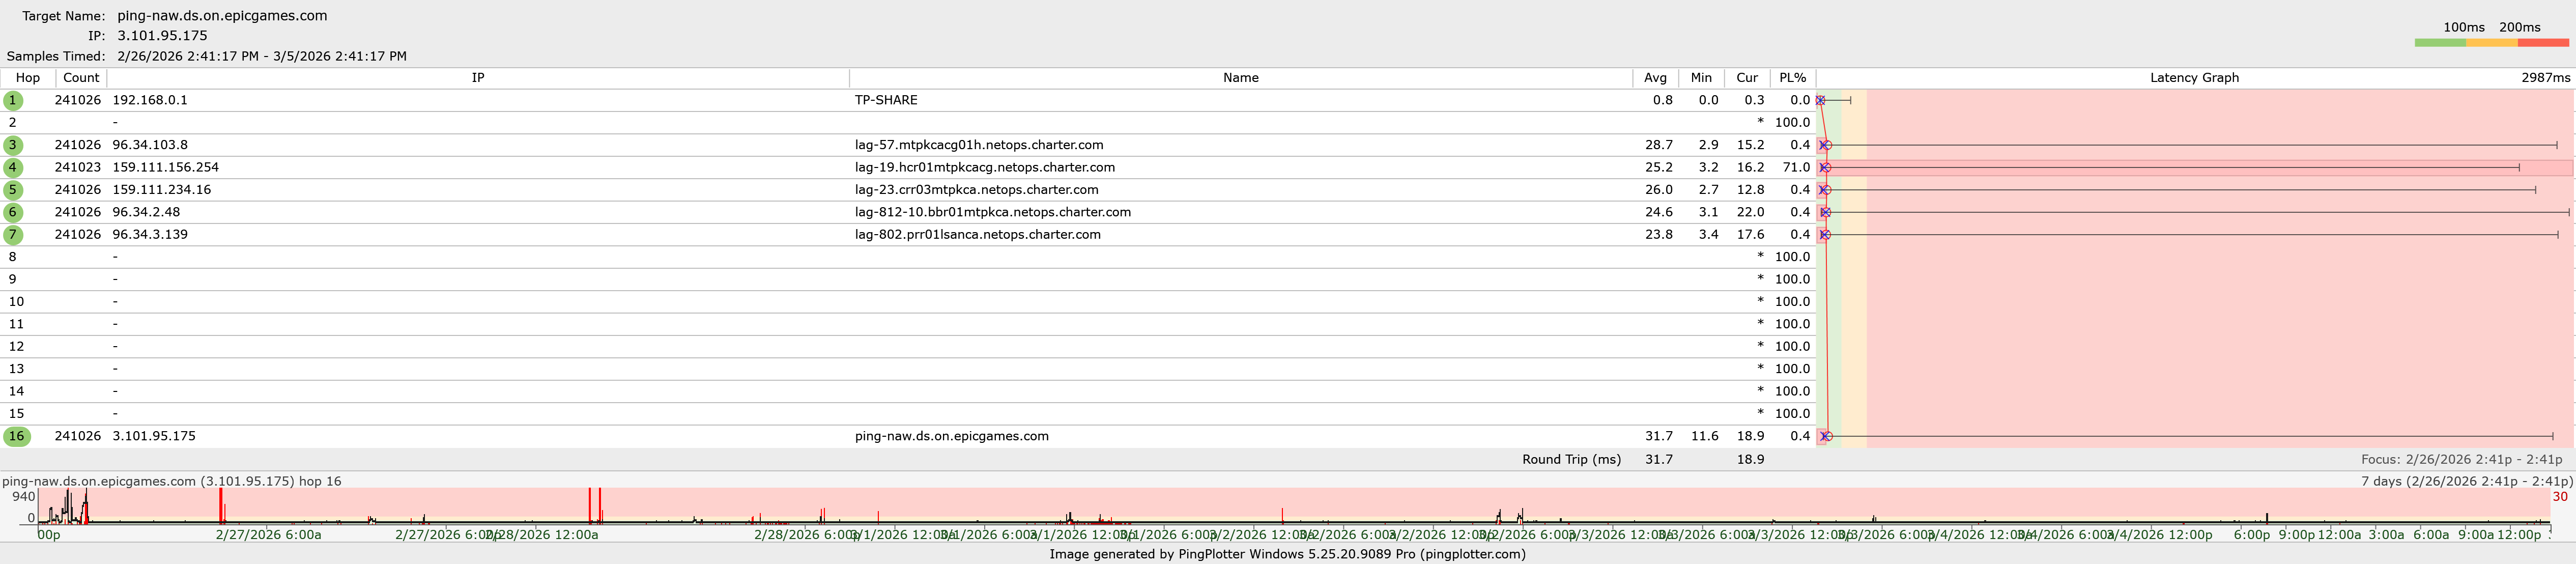Click the hop 4 green circle icon
This screenshot has width=2576, height=564.
[13, 167]
